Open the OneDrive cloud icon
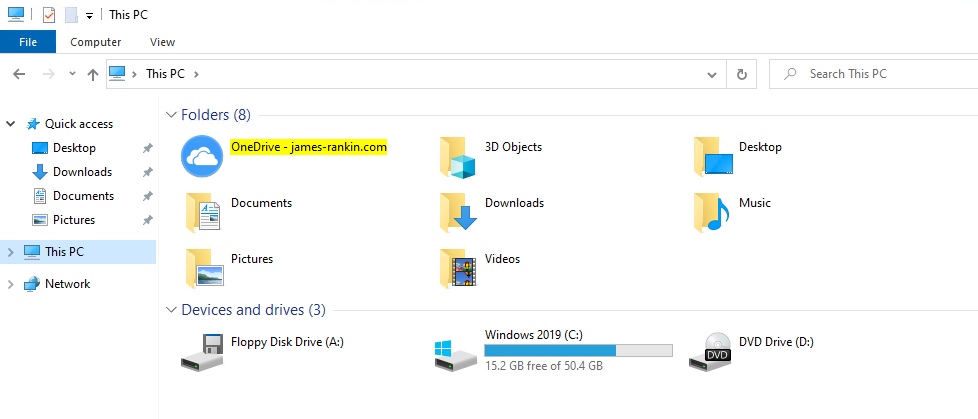The image size is (978, 419). coord(201,155)
